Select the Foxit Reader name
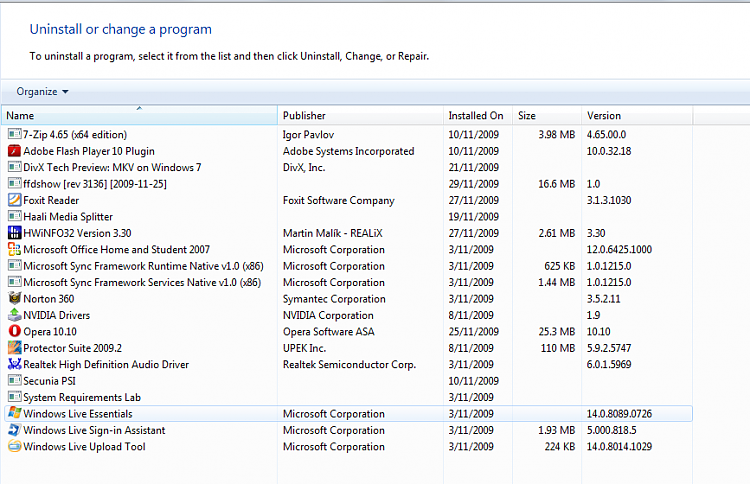 click(x=51, y=200)
